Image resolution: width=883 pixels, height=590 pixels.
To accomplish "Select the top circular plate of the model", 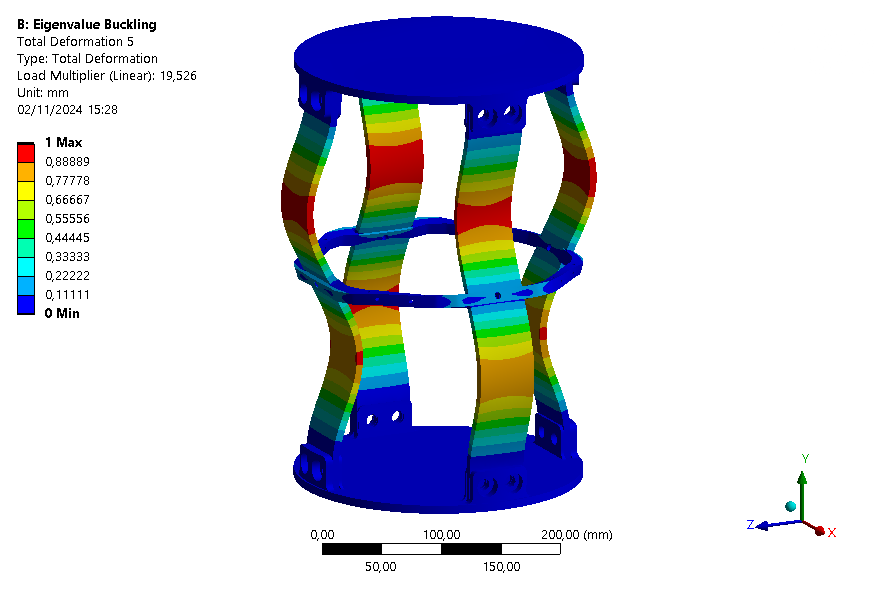I will click(x=440, y=50).
